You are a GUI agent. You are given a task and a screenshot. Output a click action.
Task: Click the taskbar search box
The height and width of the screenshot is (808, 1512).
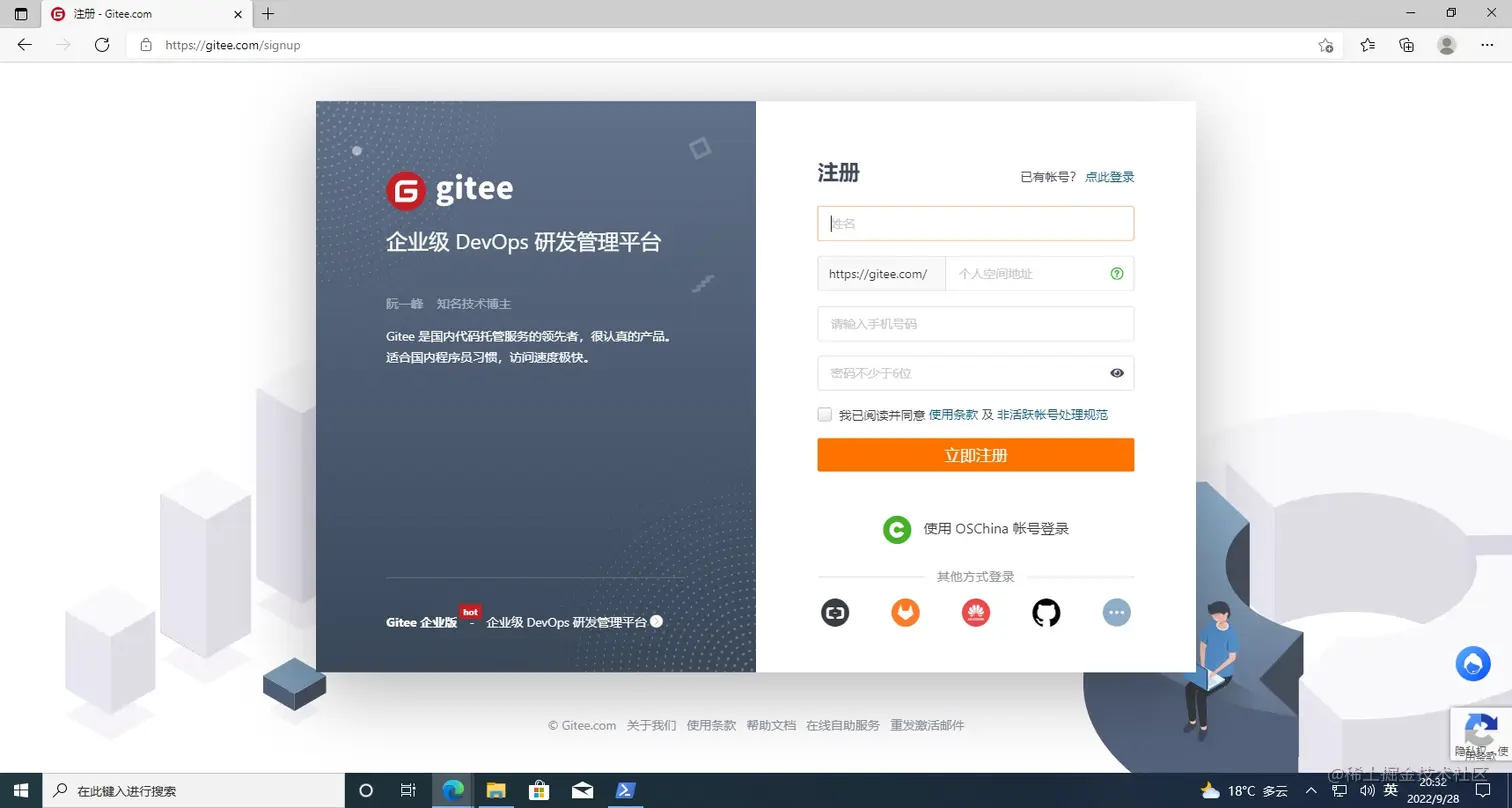[x=193, y=790]
